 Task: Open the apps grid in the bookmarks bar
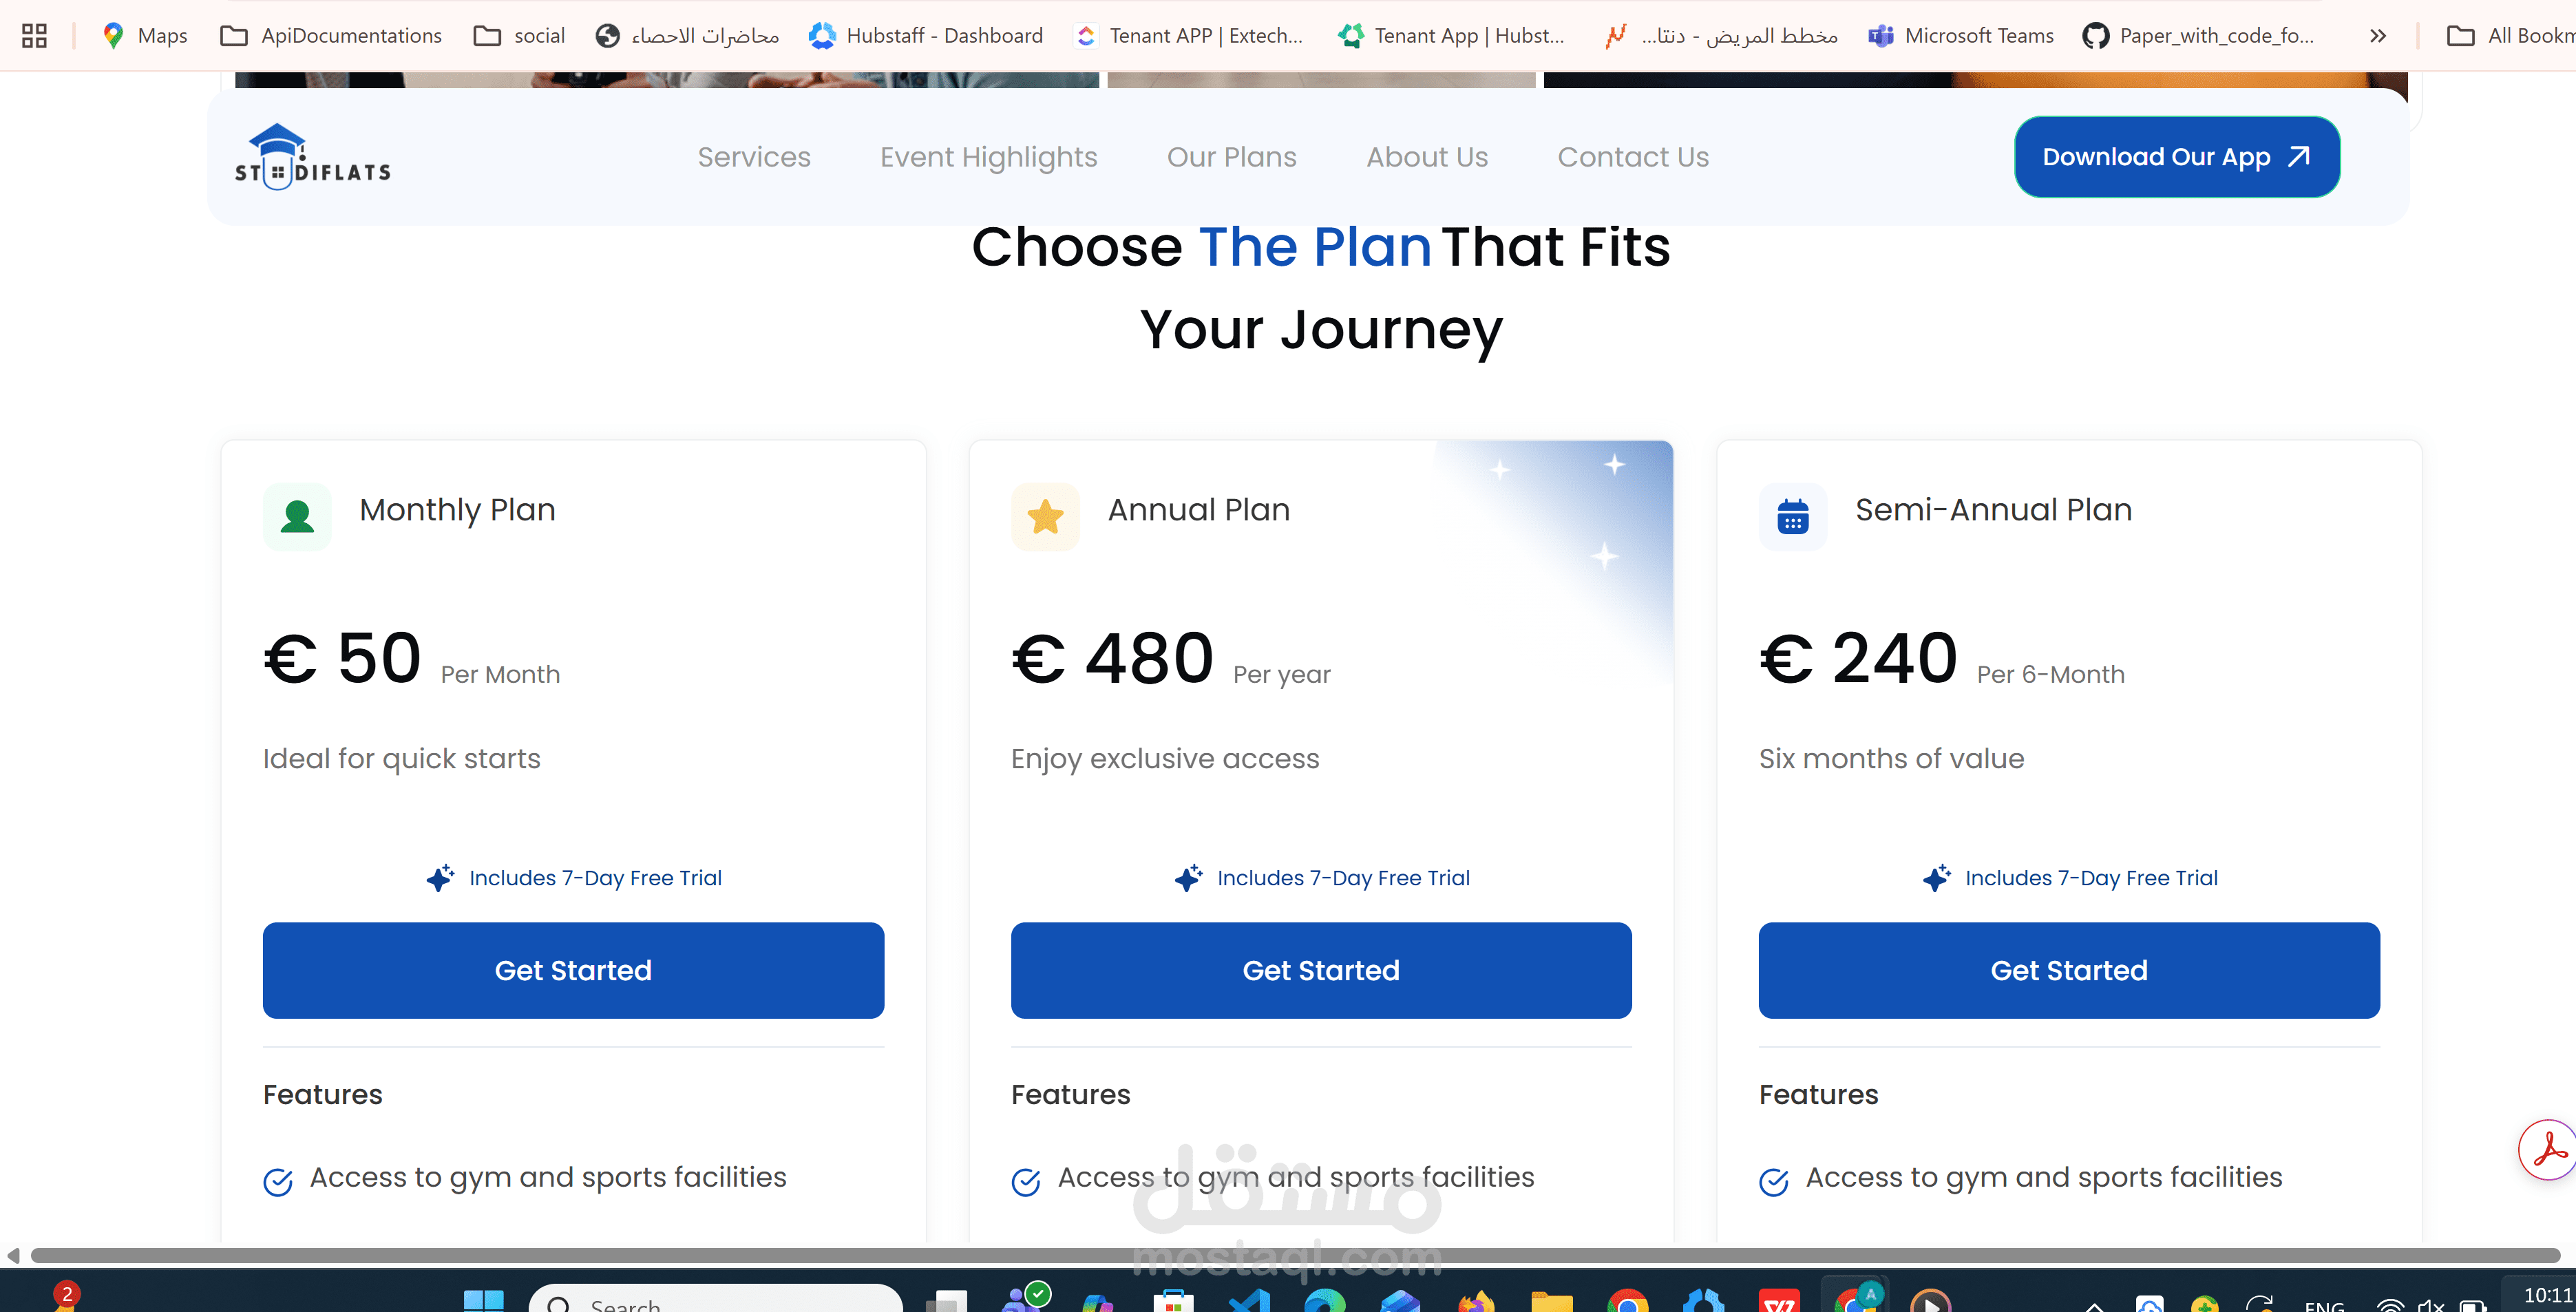(34, 36)
